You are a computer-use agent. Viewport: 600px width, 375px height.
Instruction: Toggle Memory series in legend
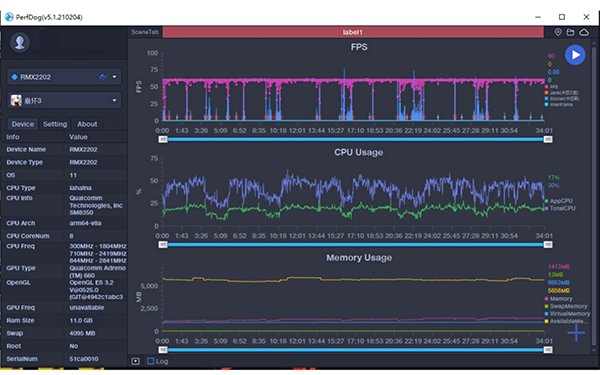559,299
